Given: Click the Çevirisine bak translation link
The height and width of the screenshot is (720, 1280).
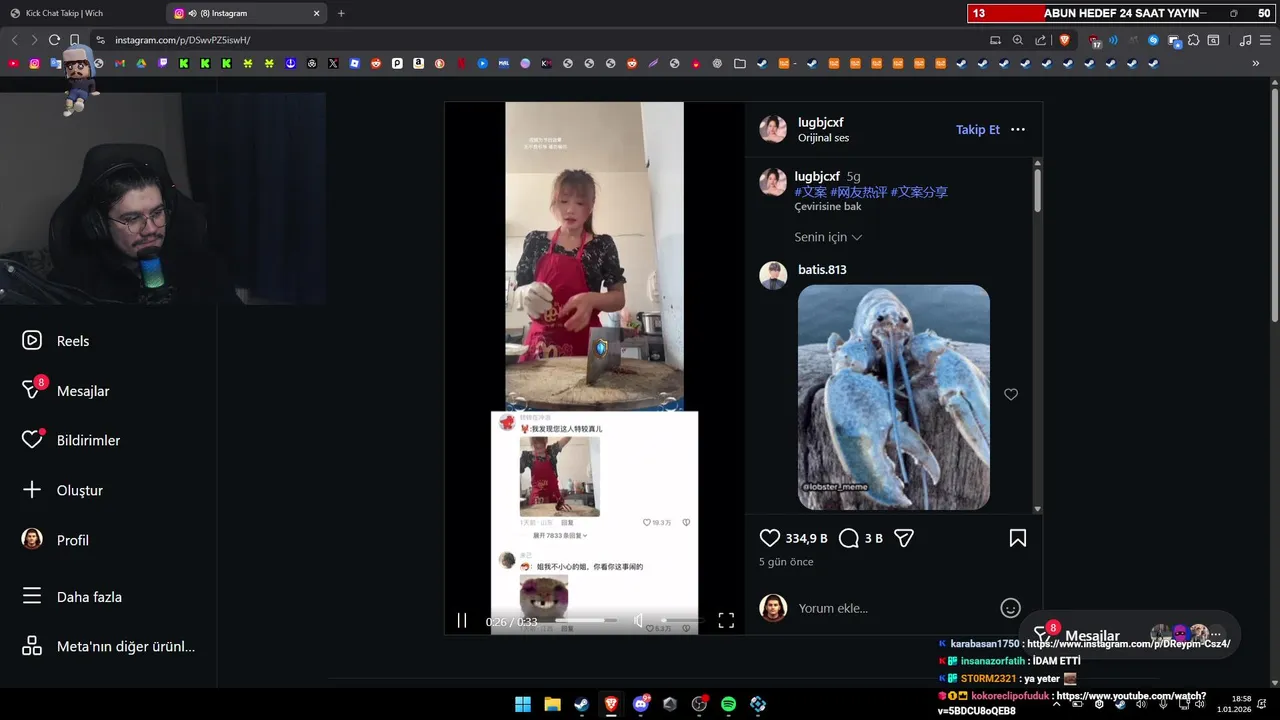Looking at the screenshot, I should pyautogui.click(x=827, y=207).
